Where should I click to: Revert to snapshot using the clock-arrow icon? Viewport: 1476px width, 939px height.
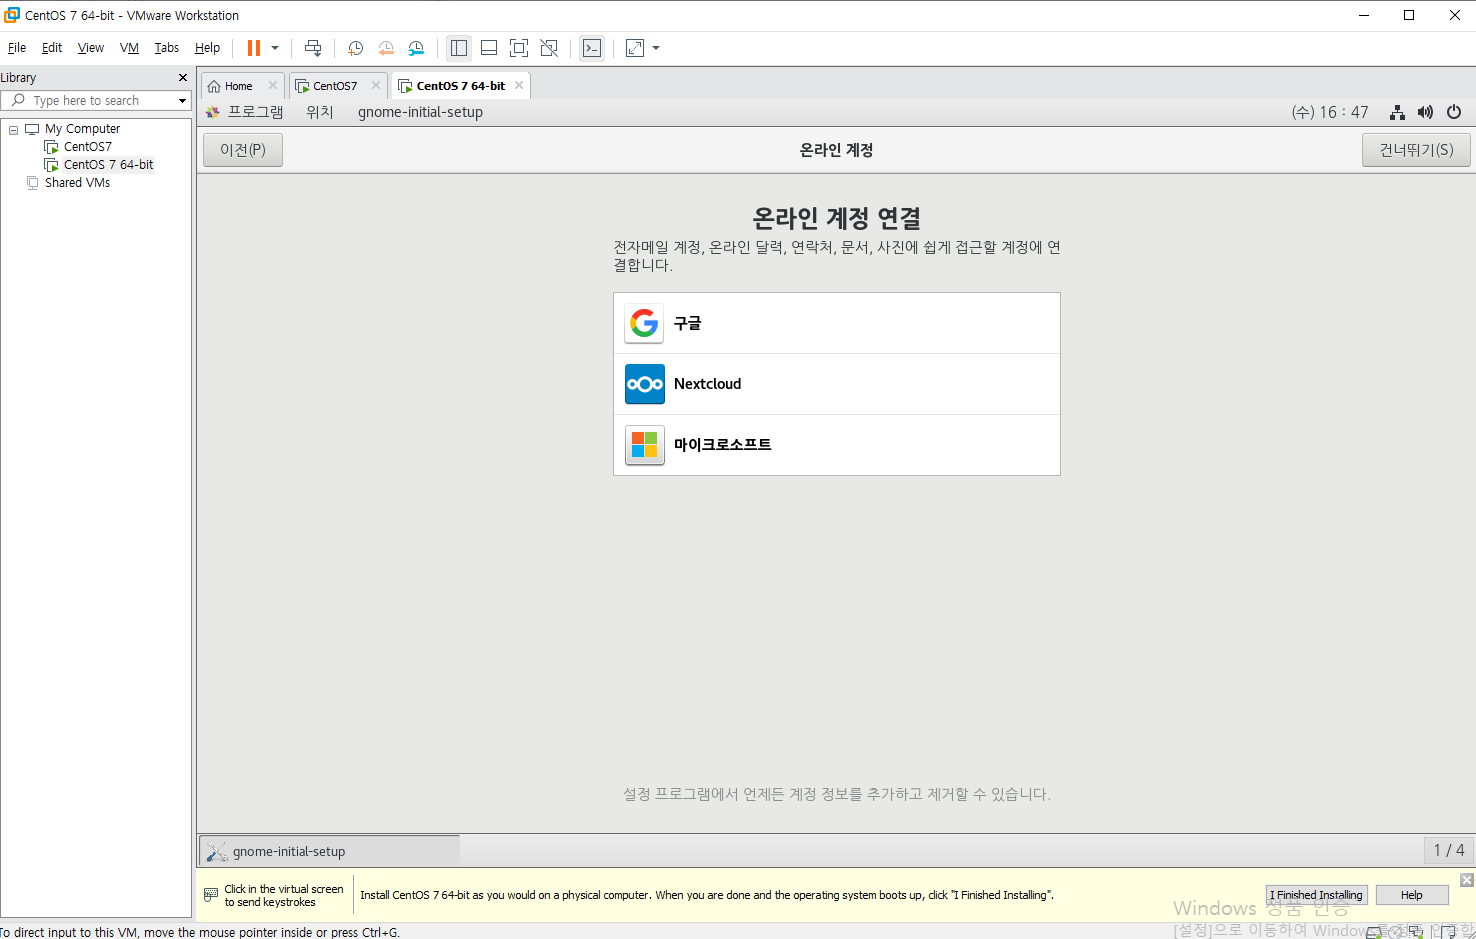[x=386, y=48]
